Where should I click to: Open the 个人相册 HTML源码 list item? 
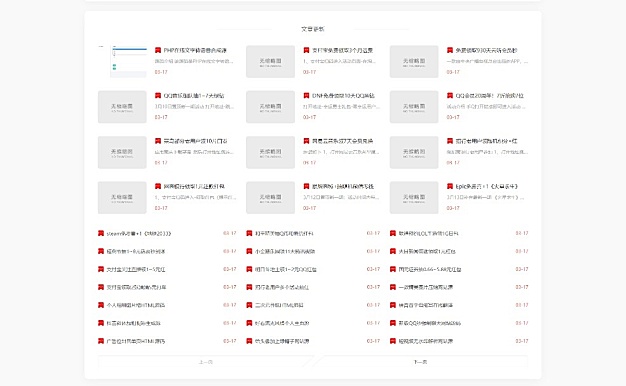(x=136, y=305)
